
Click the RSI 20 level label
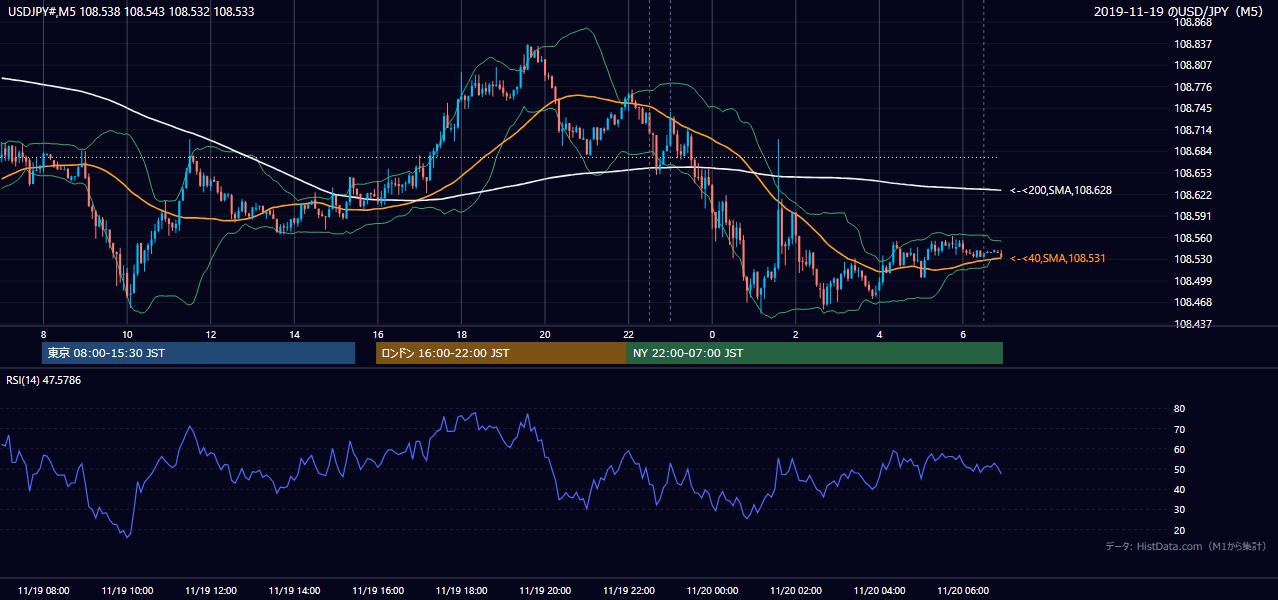click(1179, 530)
